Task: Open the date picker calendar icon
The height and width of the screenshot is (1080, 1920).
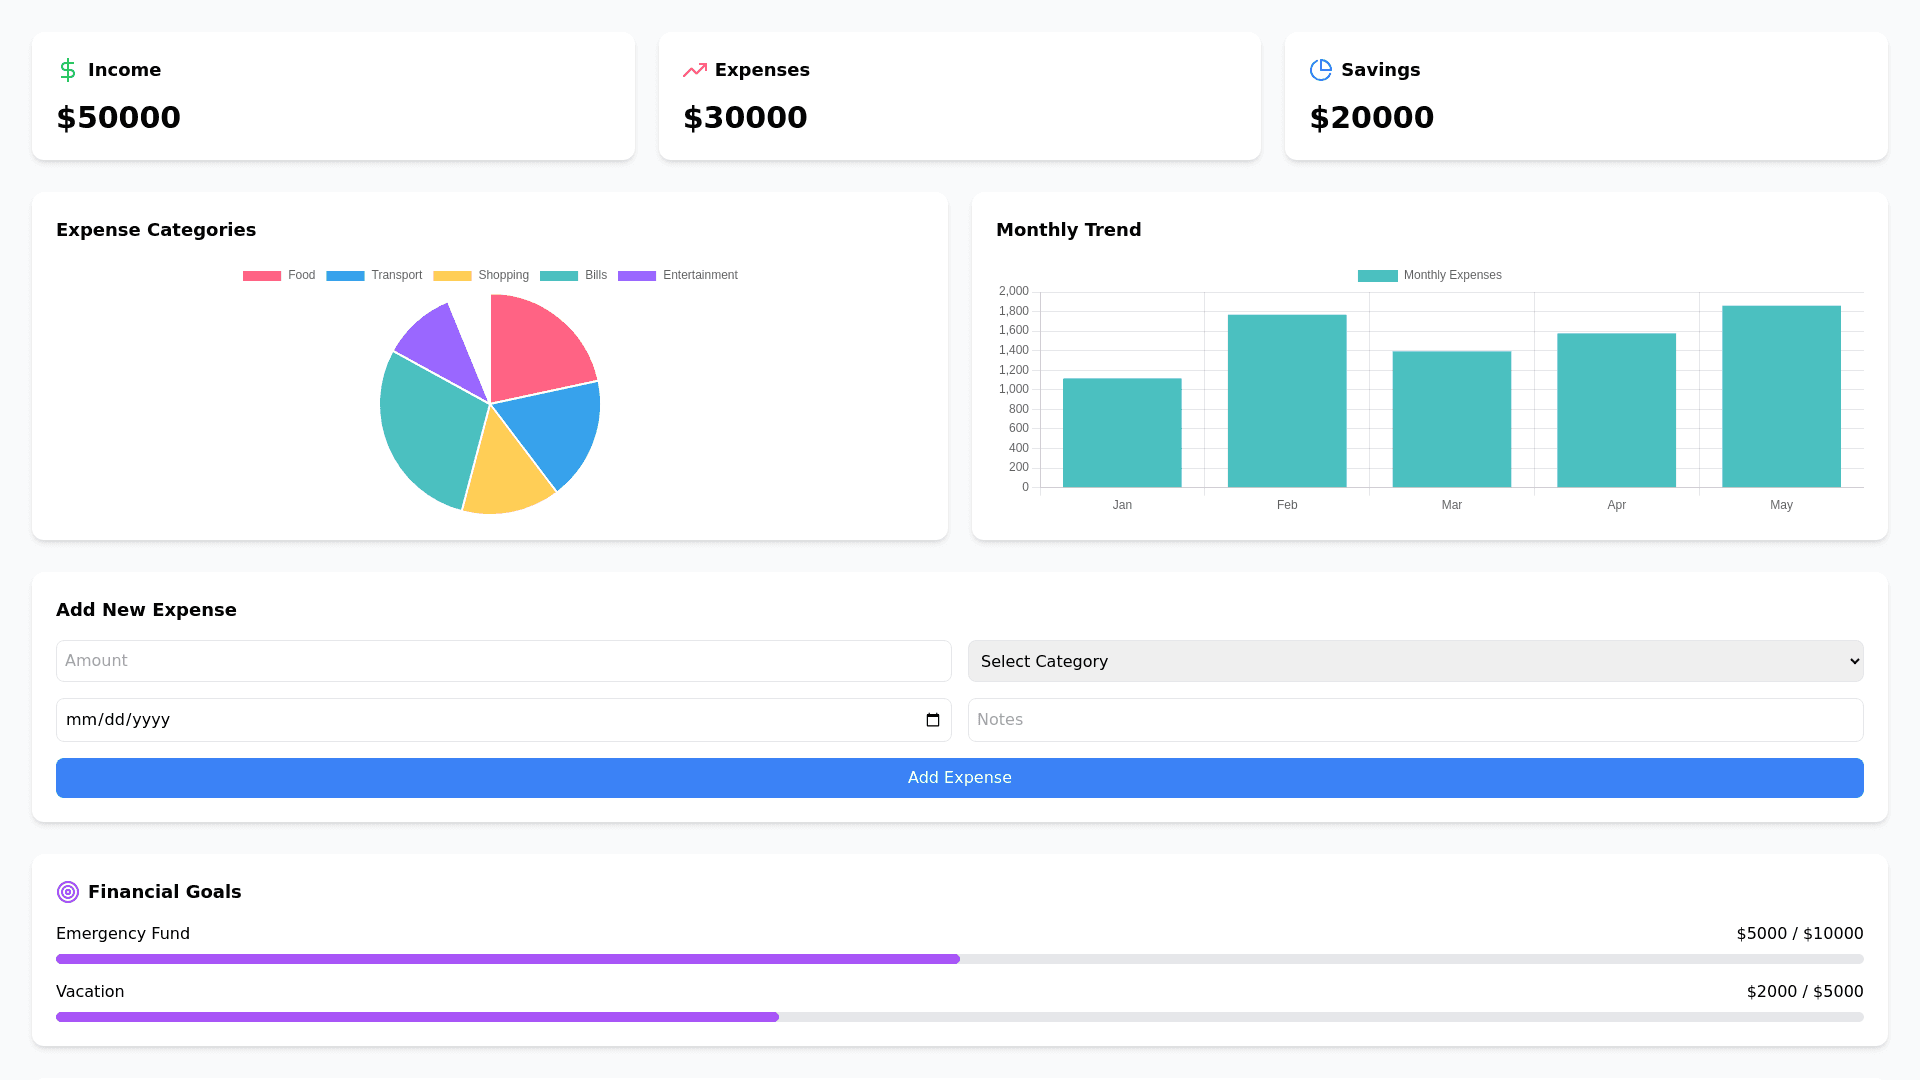Action: [x=932, y=720]
